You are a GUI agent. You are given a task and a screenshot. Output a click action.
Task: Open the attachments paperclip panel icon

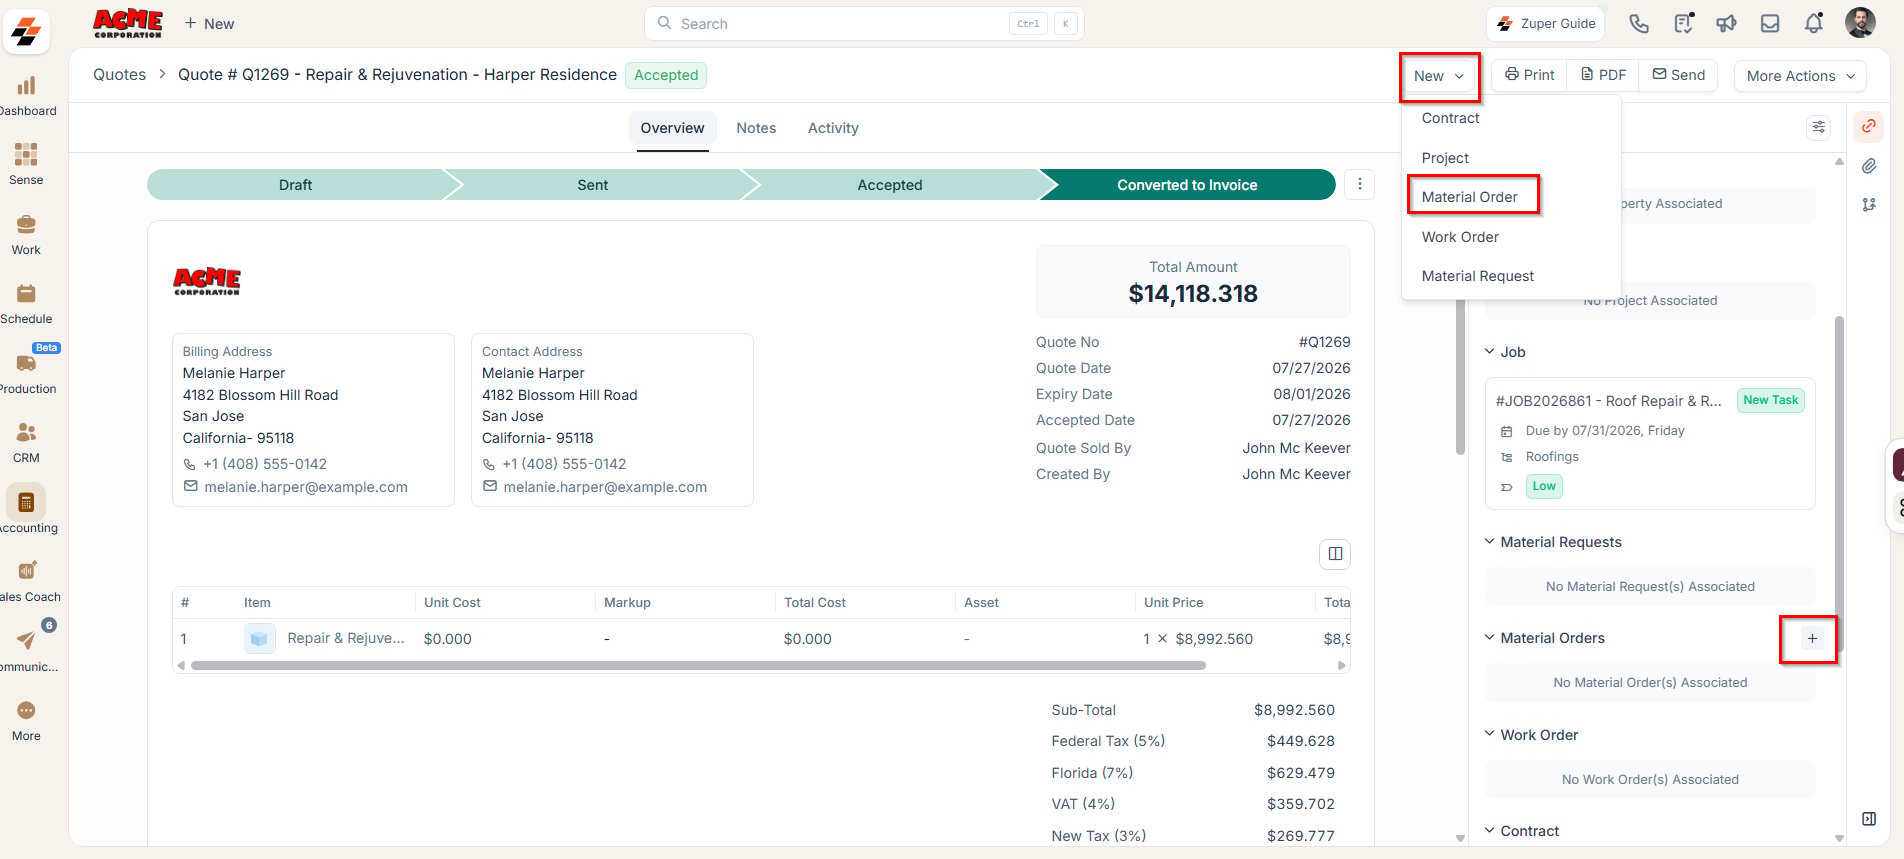click(x=1868, y=166)
